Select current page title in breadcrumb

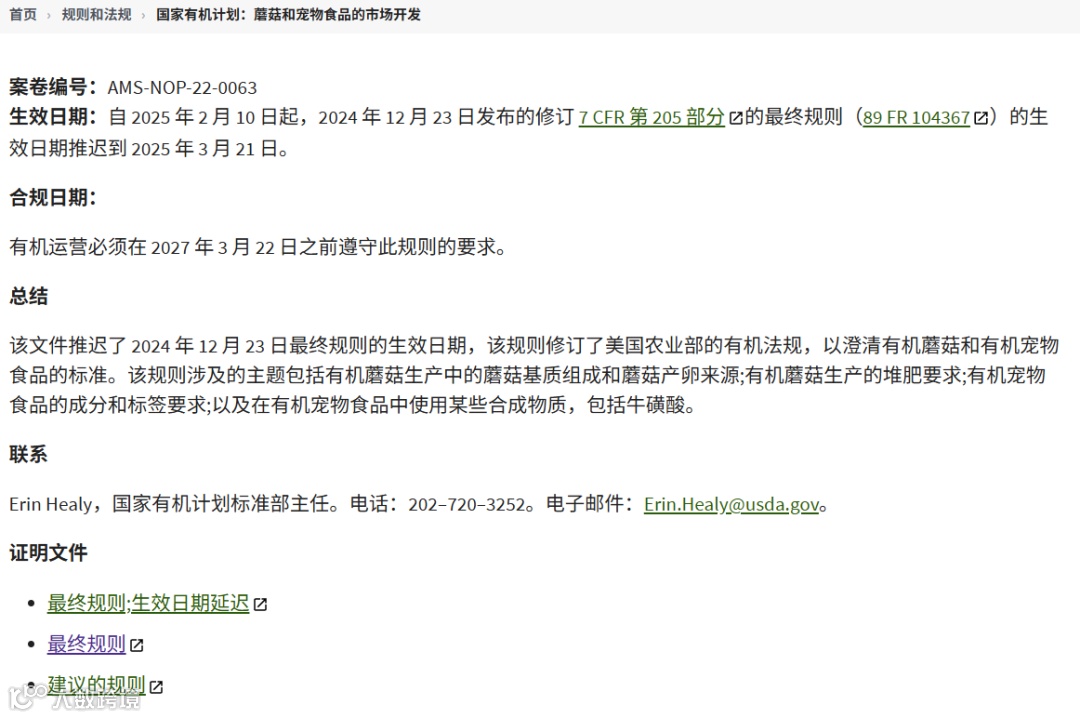click(x=289, y=14)
